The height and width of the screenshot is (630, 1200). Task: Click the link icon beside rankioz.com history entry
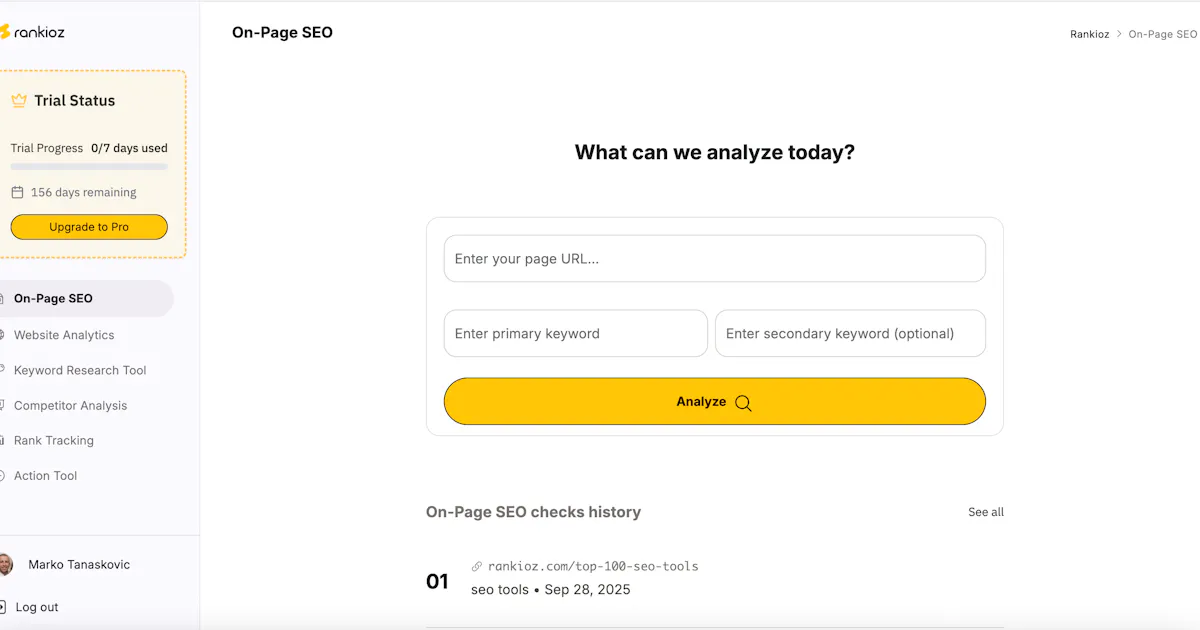[x=477, y=566]
